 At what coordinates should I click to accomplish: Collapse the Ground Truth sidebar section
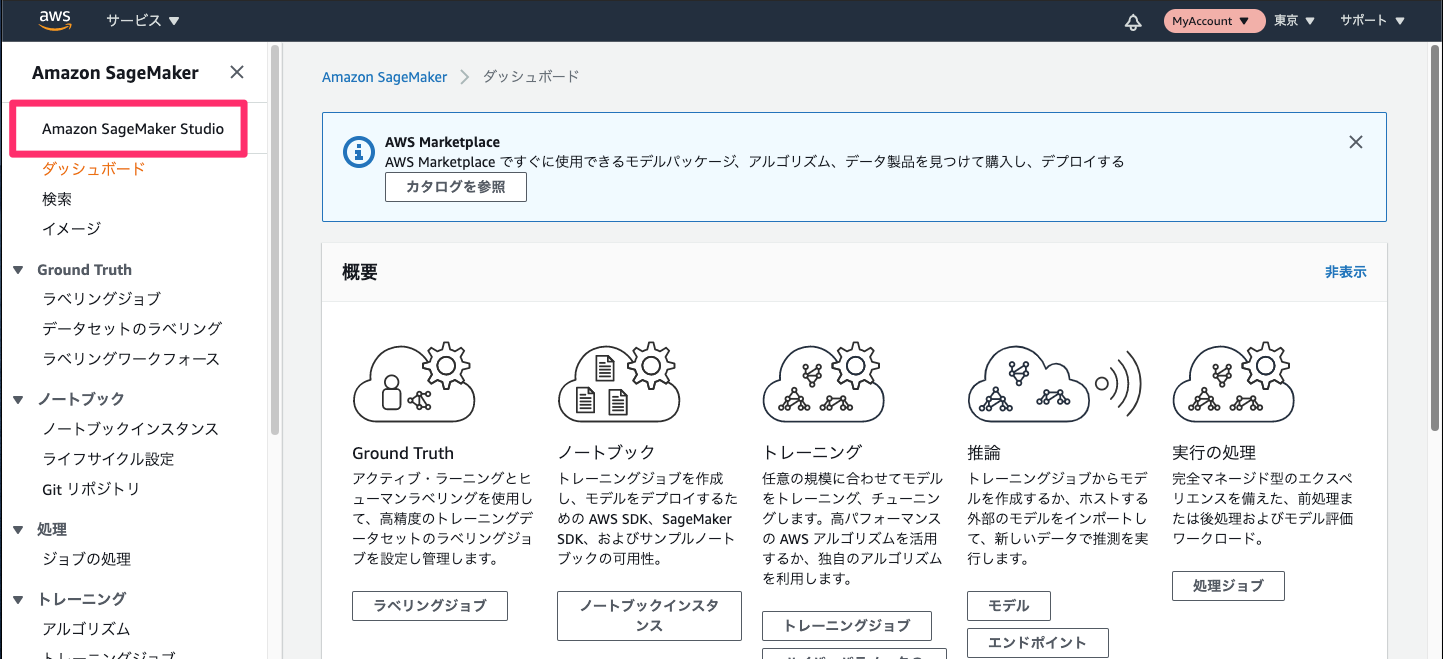tap(18, 270)
